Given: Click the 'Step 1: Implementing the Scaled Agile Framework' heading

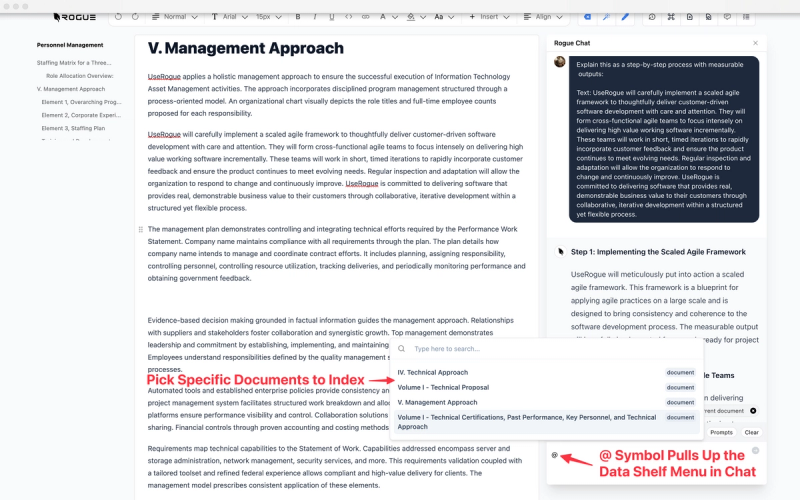Looking at the screenshot, I should click(658, 252).
